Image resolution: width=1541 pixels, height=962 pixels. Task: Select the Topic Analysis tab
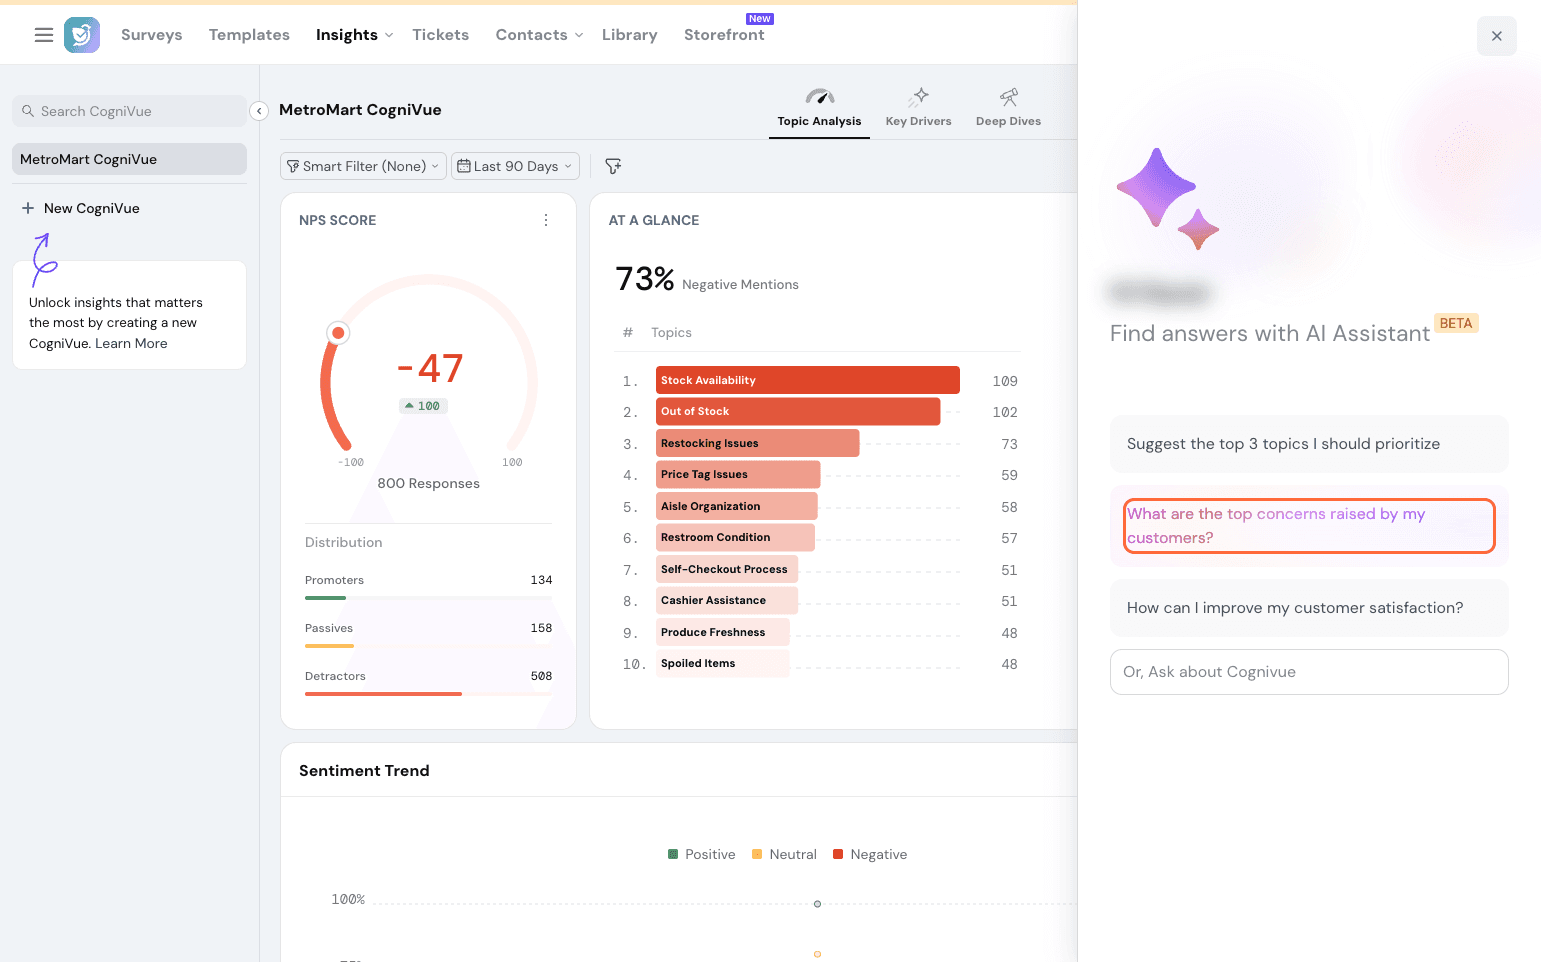[819, 108]
